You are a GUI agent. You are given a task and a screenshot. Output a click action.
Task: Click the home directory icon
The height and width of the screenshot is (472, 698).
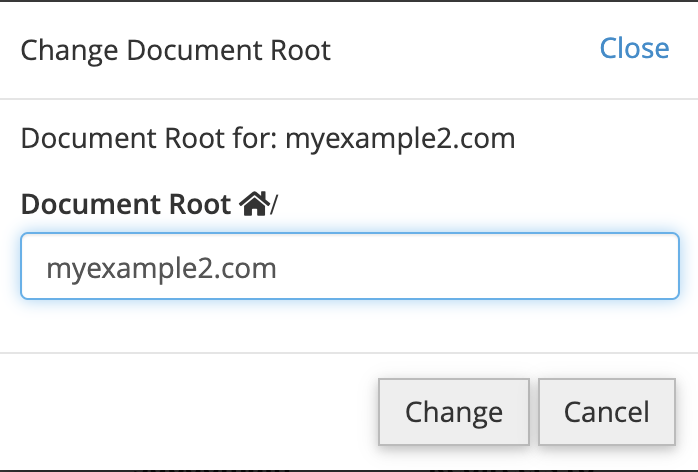pos(253,205)
